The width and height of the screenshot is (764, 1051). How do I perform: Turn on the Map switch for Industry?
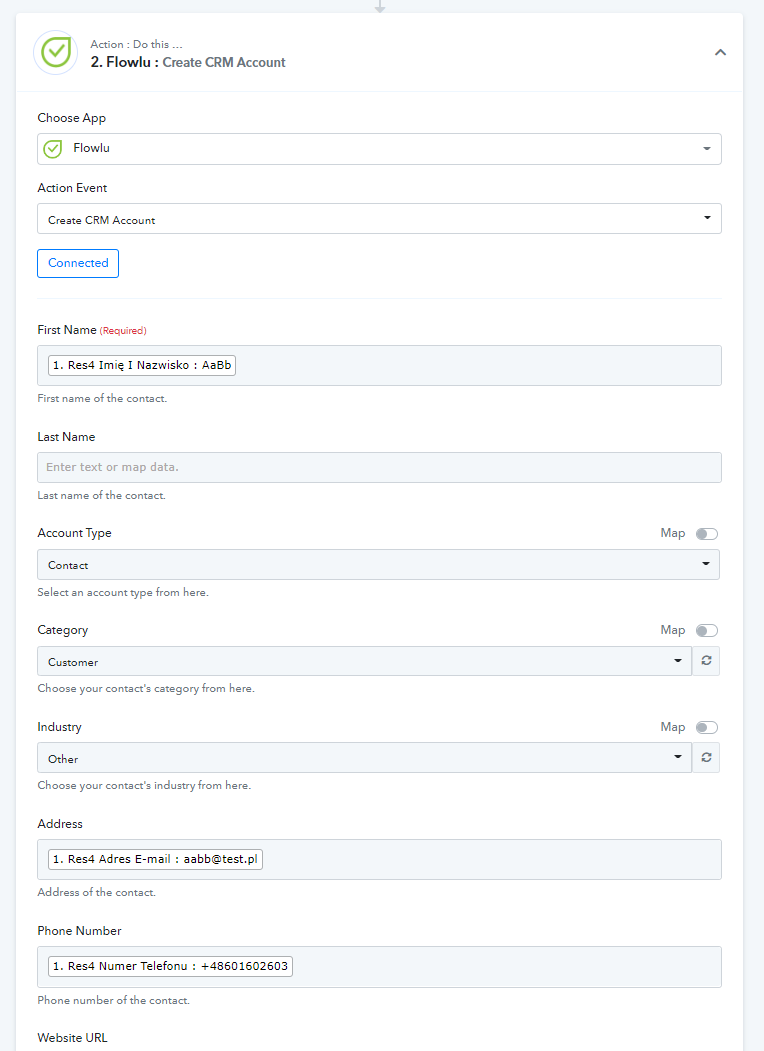pyautogui.click(x=706, y=727)
